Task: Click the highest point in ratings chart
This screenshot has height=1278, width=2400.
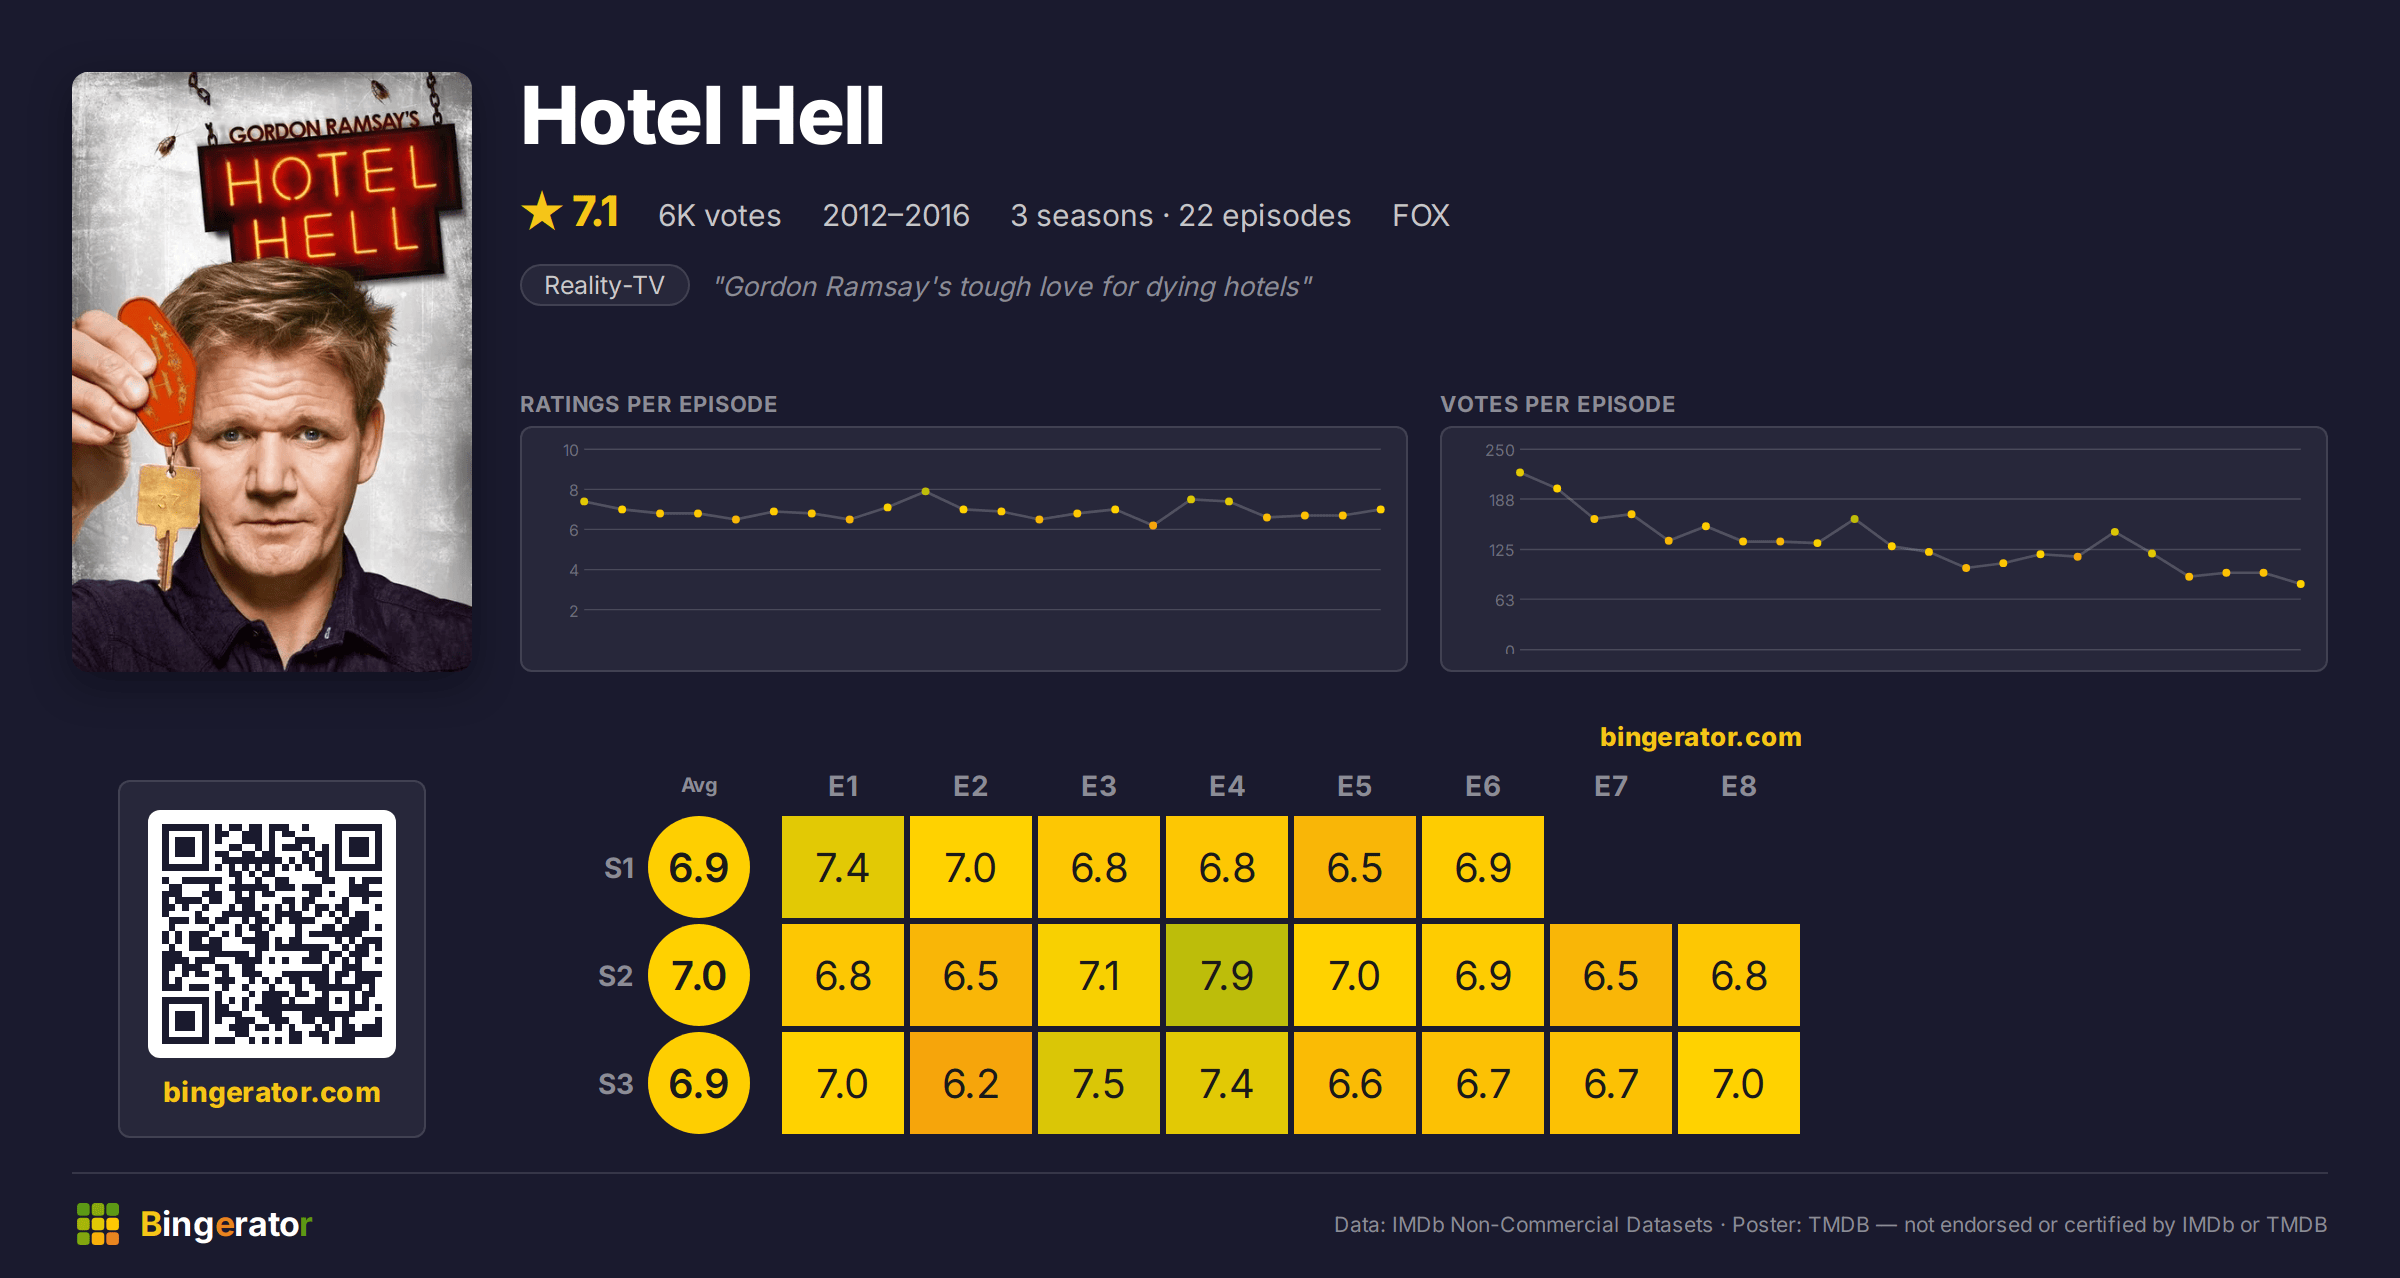Action: tap(926, 491)
